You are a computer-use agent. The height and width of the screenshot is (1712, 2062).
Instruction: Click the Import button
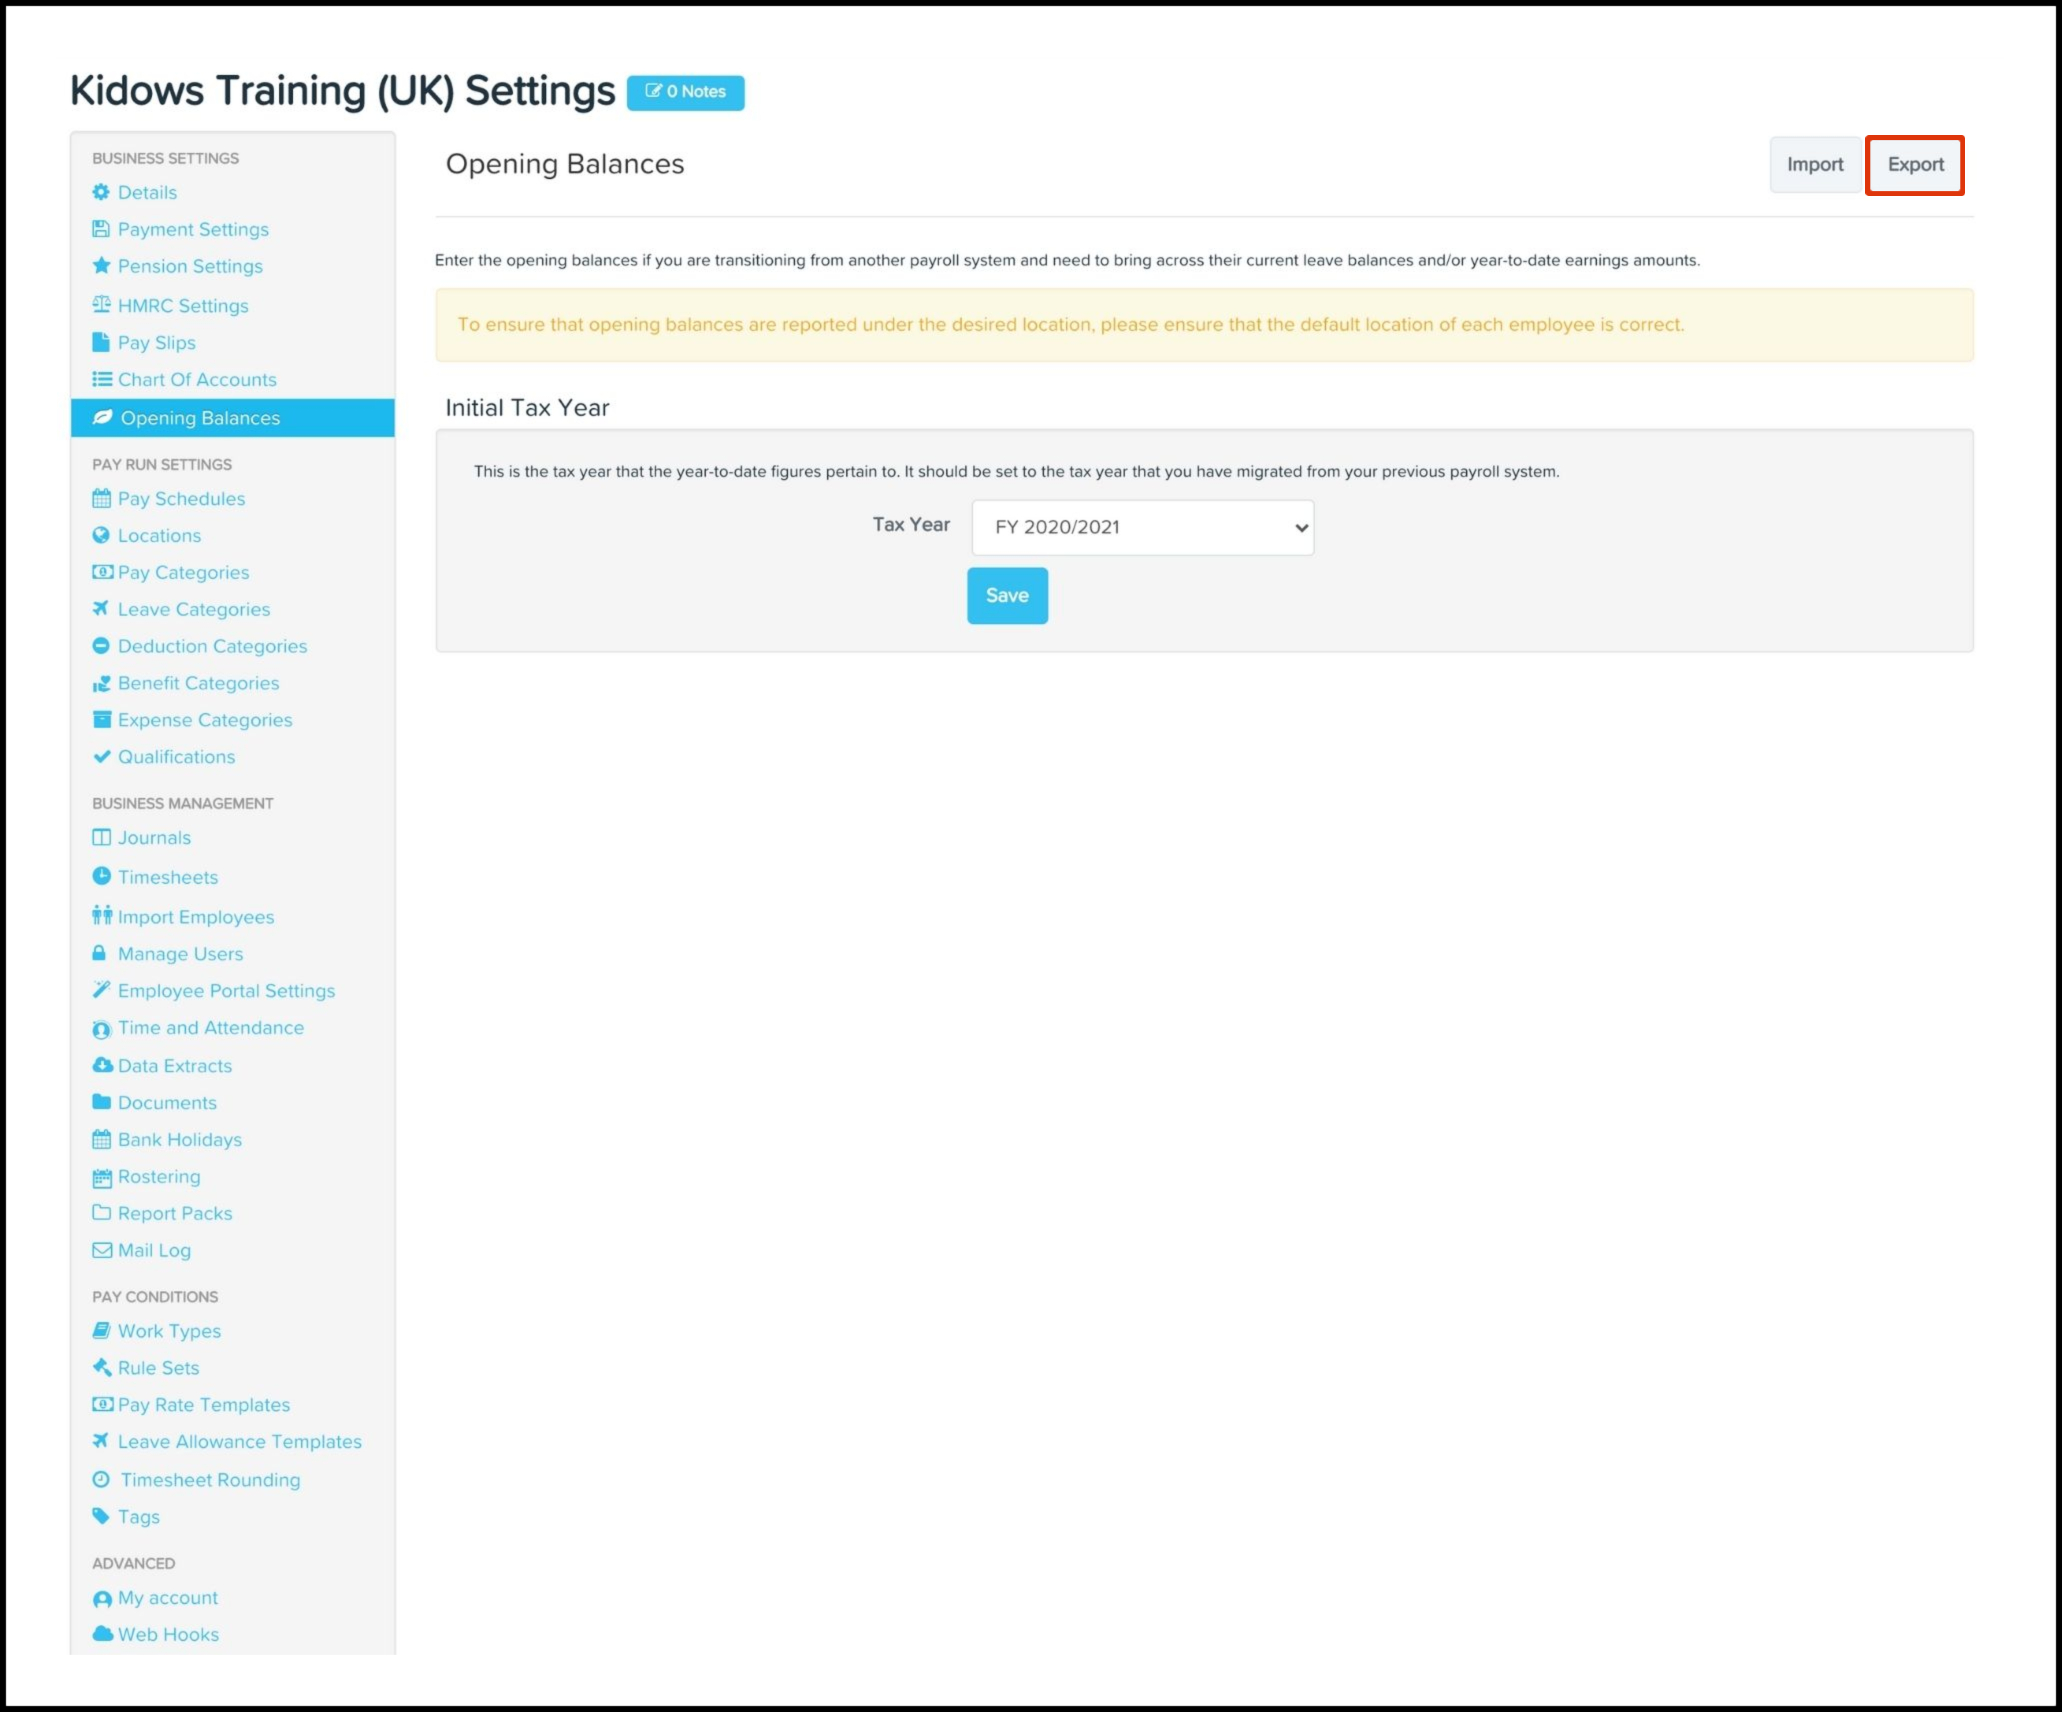point(1814,165)
